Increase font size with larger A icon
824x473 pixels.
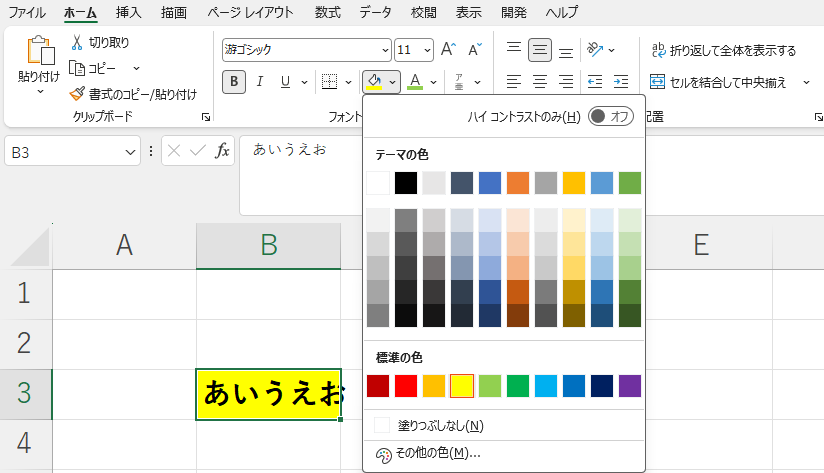coord(448,49)
